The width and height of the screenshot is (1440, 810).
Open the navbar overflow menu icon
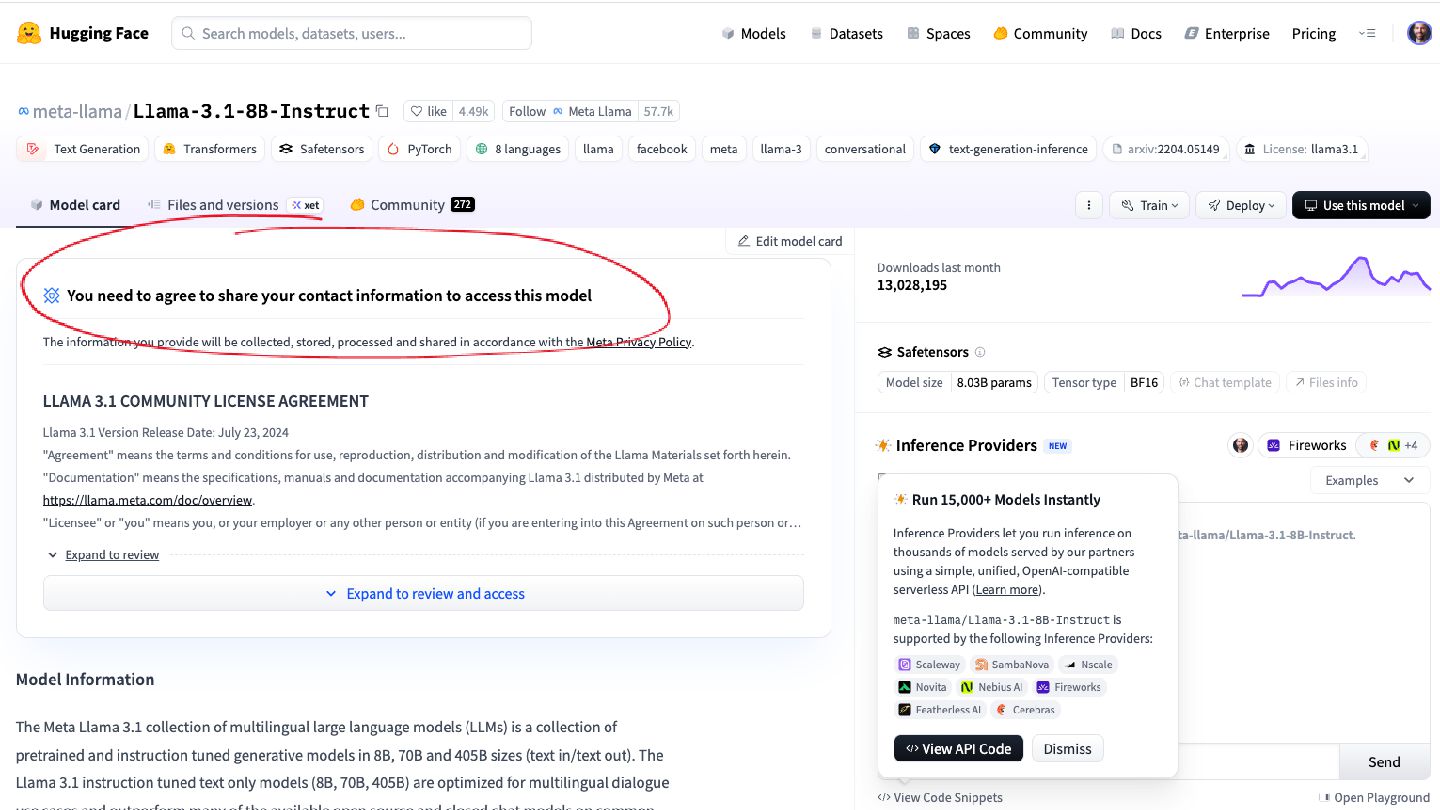(x=1367, y=33)
